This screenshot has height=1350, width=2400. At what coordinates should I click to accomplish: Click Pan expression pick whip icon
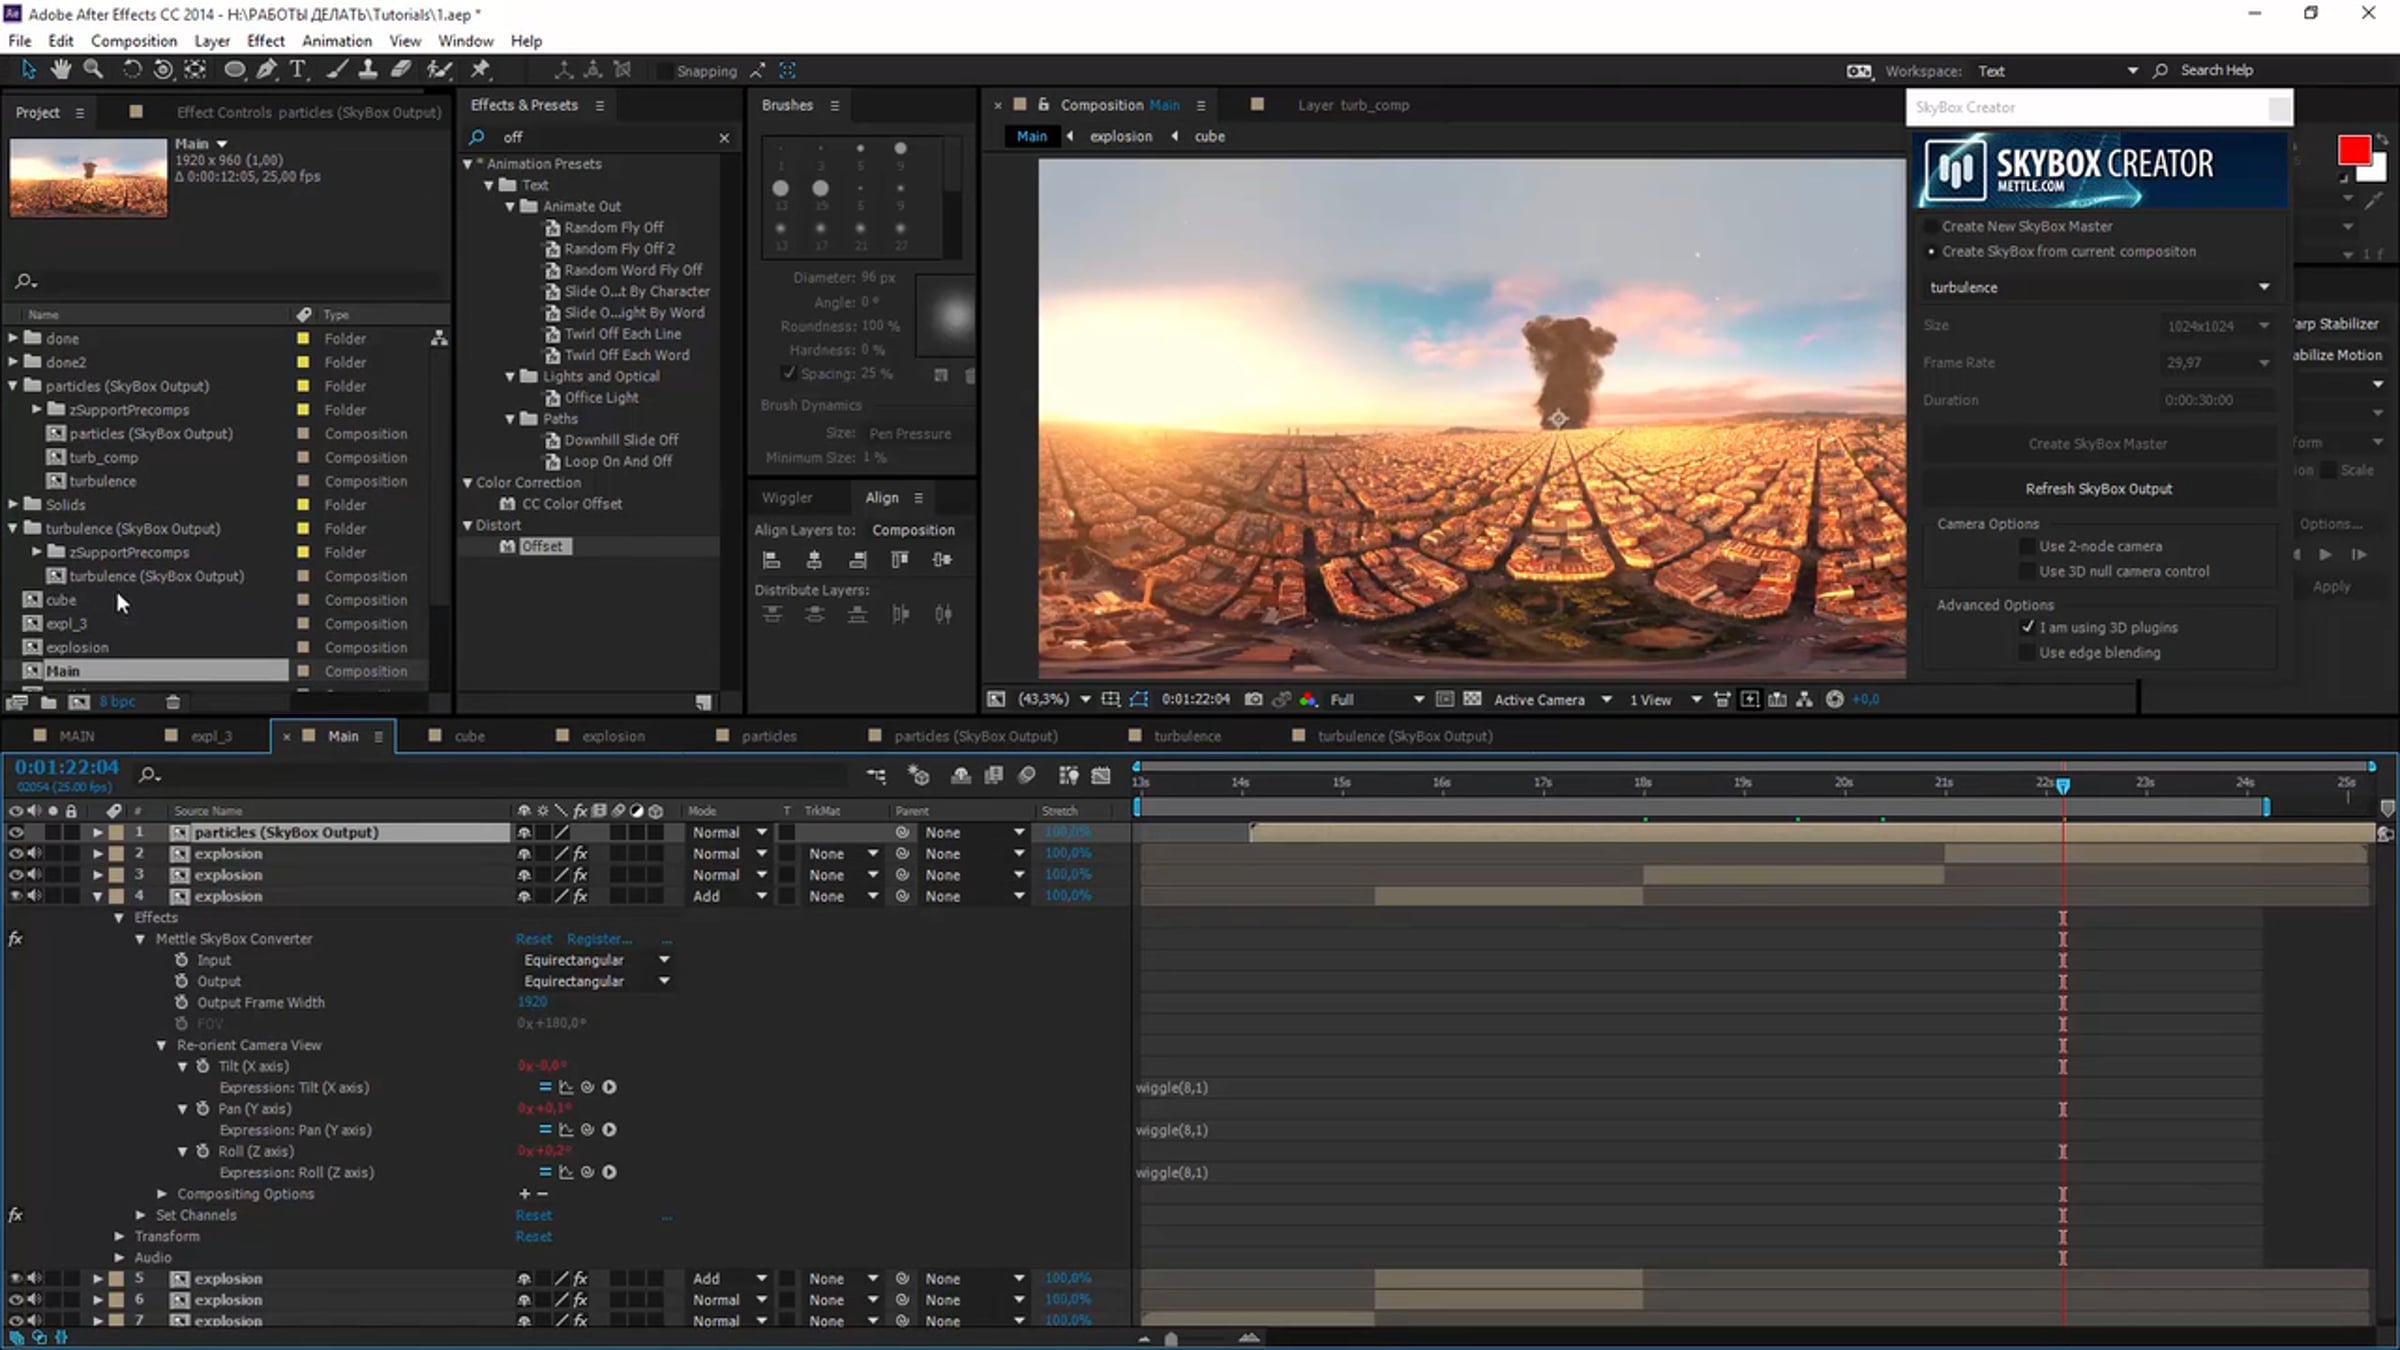tap(588, 1130)
